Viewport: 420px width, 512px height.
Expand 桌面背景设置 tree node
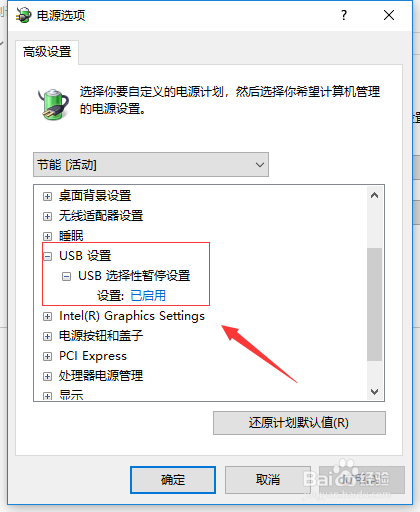coord(47,196)
